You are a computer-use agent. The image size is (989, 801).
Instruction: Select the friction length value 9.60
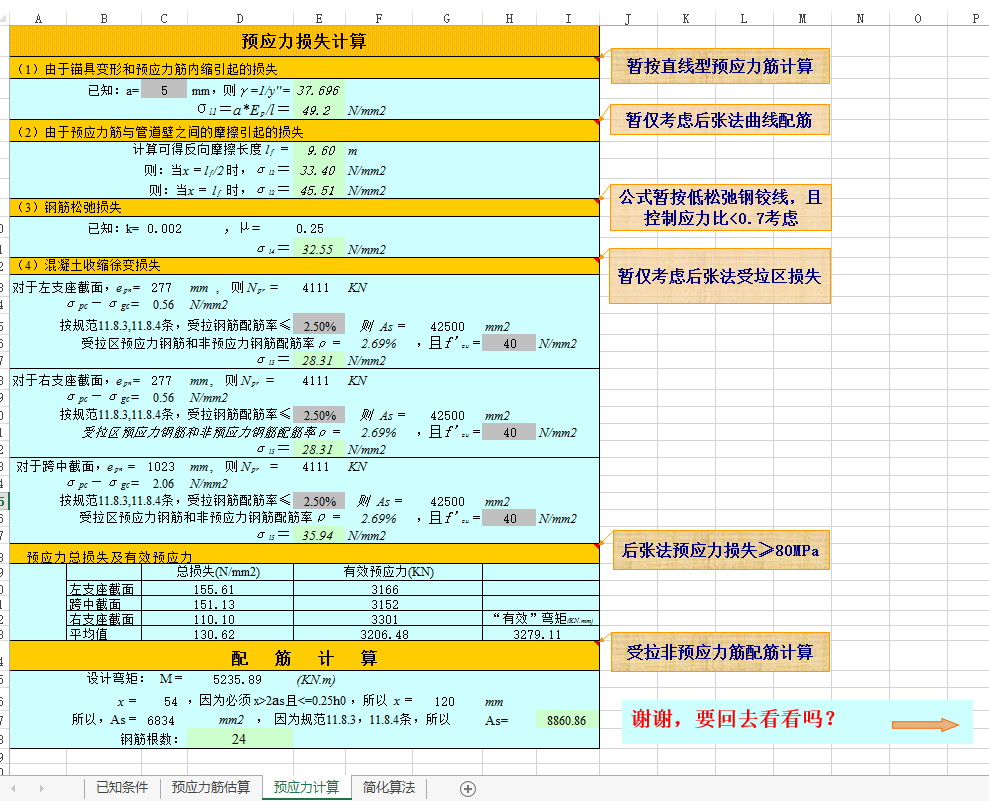319,151
